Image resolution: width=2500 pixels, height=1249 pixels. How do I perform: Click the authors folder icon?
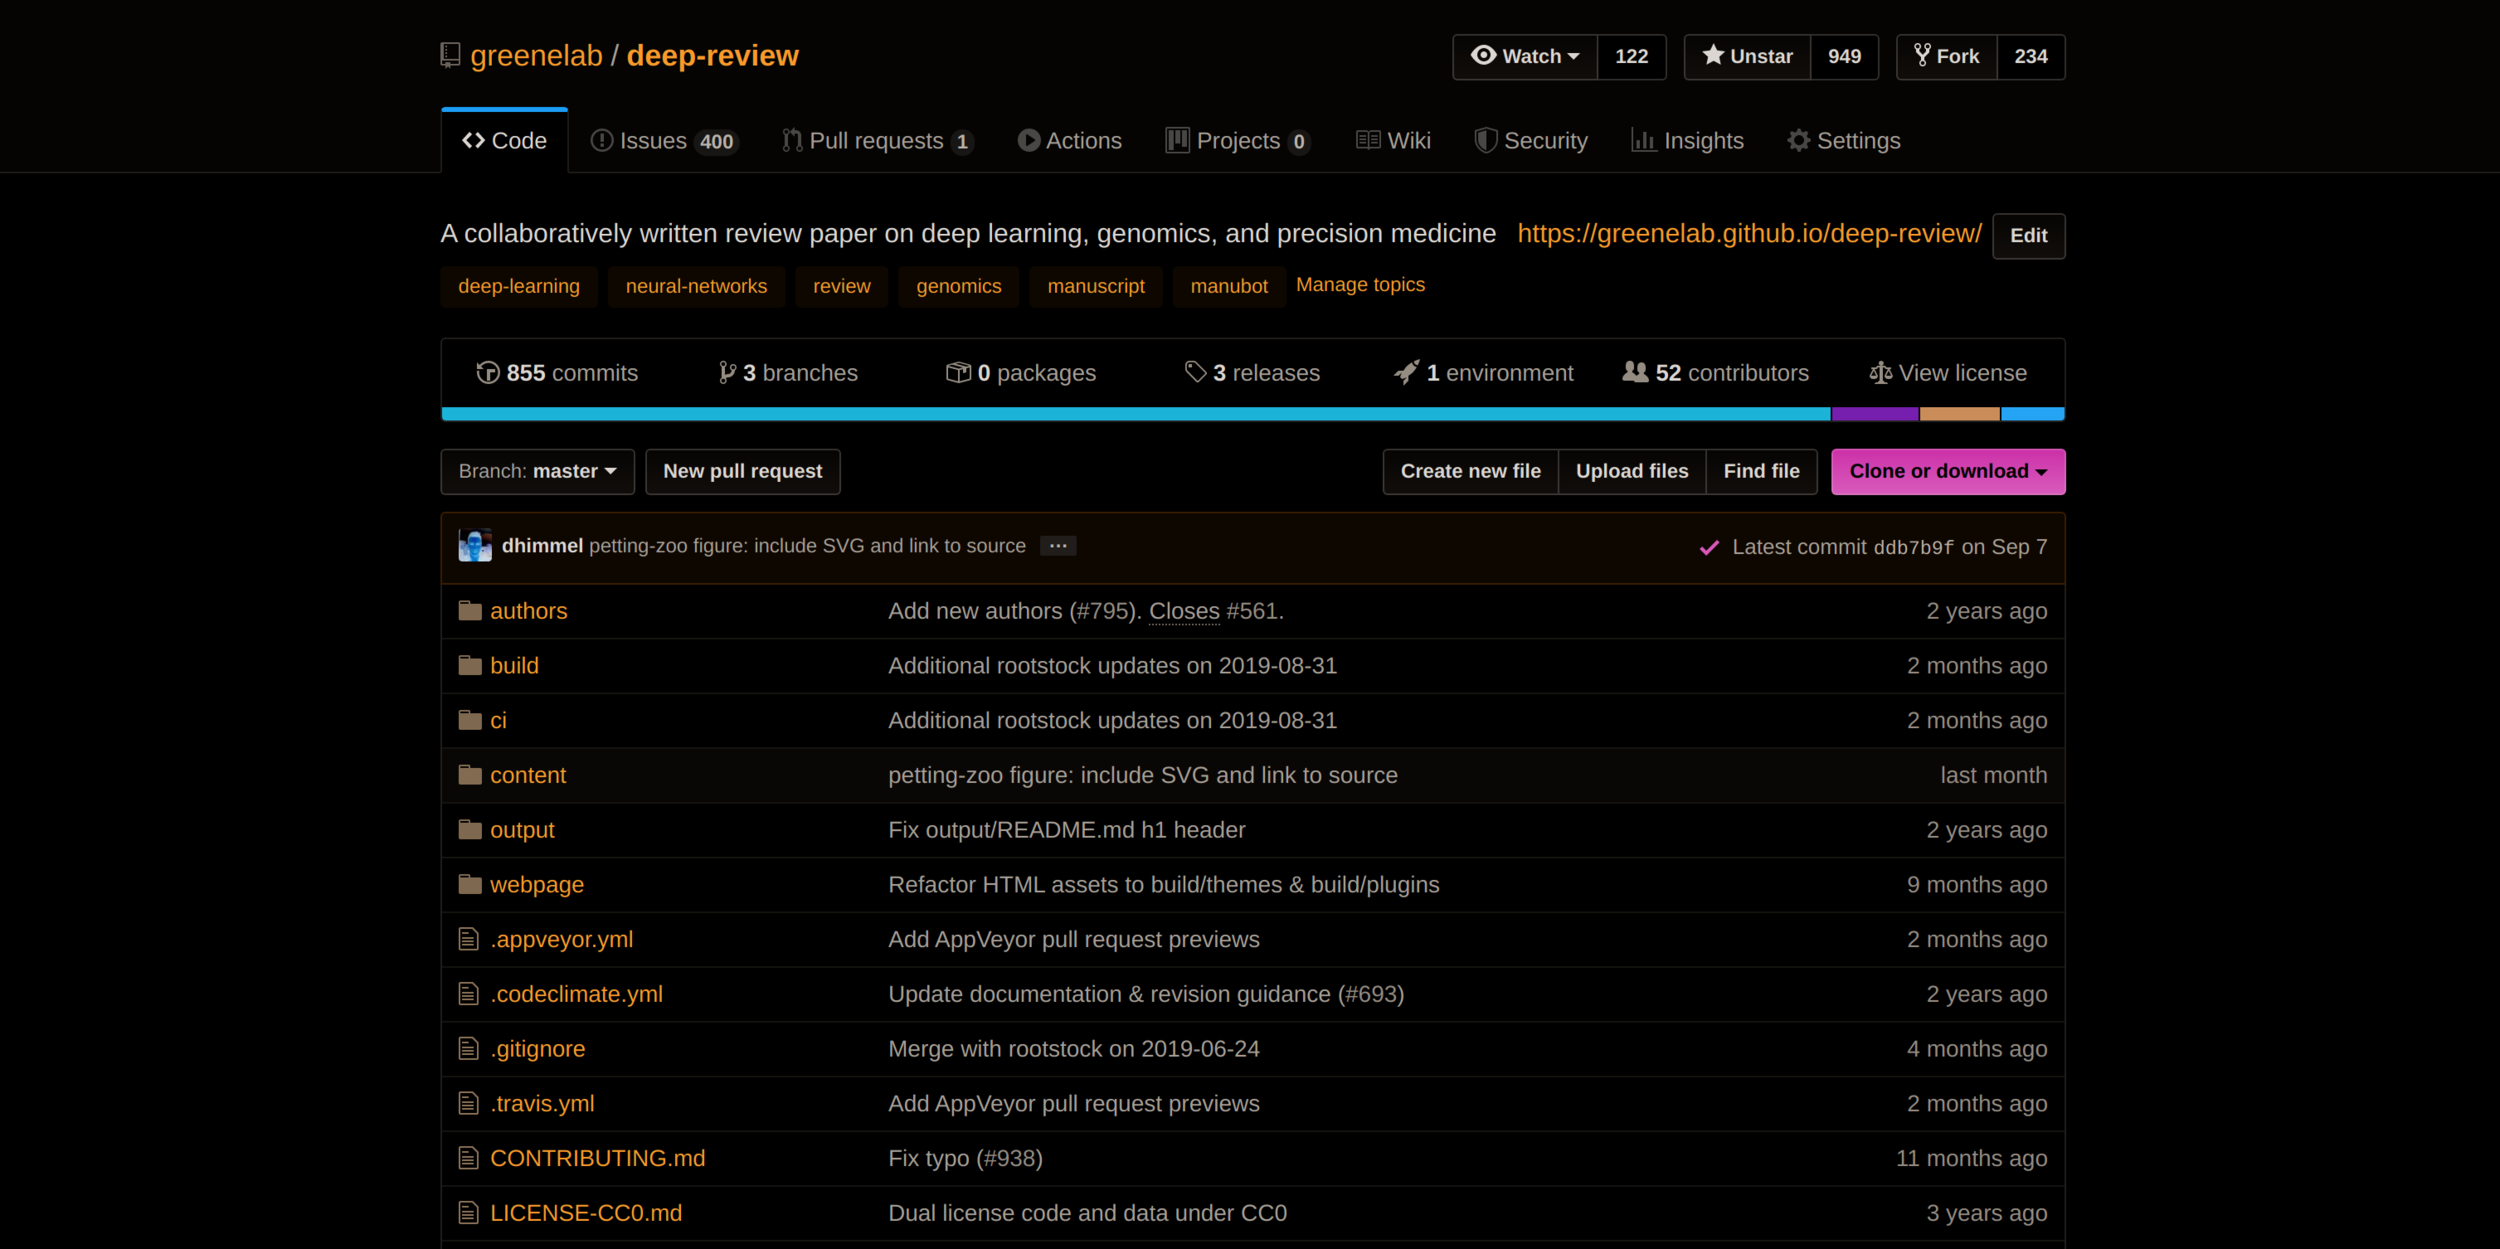click(x=470, y=611)
